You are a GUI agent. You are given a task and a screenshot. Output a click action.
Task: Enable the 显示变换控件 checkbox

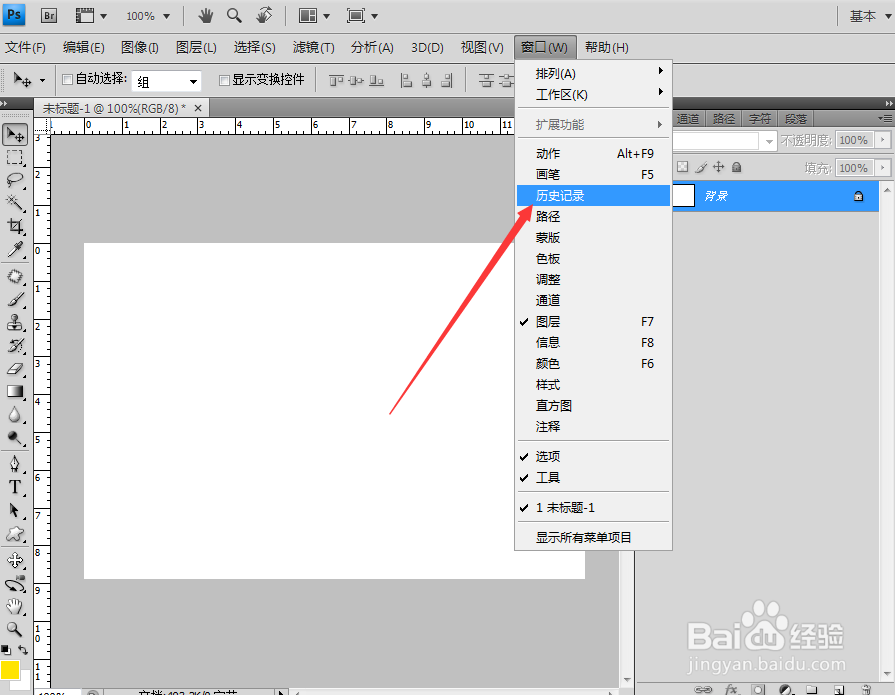click(224, 80)
